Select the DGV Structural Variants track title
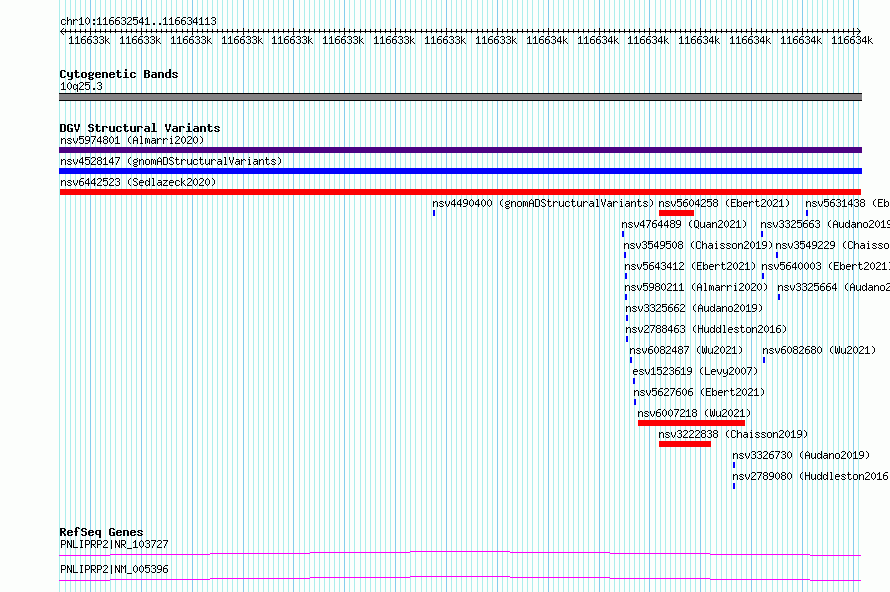Viewport: 890px width, 592px height. [x=140, y=128]
